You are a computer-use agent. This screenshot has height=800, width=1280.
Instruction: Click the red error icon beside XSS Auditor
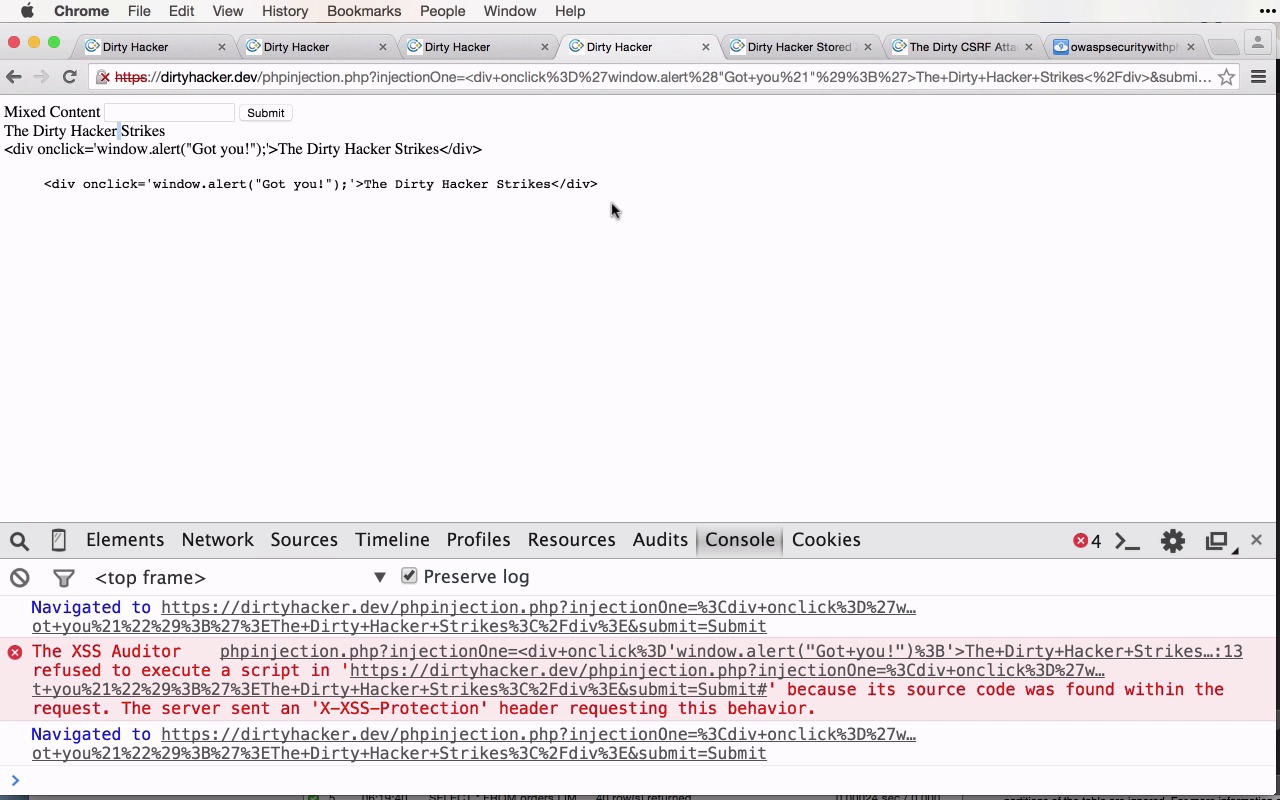pos(15,652)
